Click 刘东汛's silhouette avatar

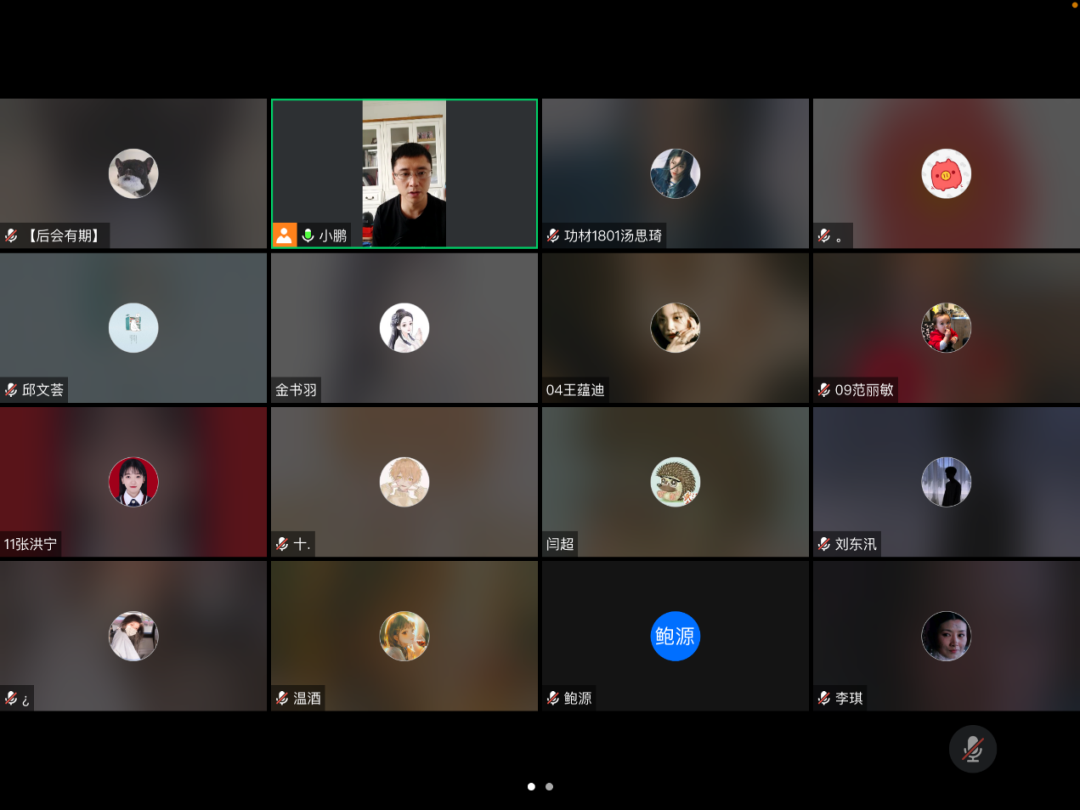[946, 482]
